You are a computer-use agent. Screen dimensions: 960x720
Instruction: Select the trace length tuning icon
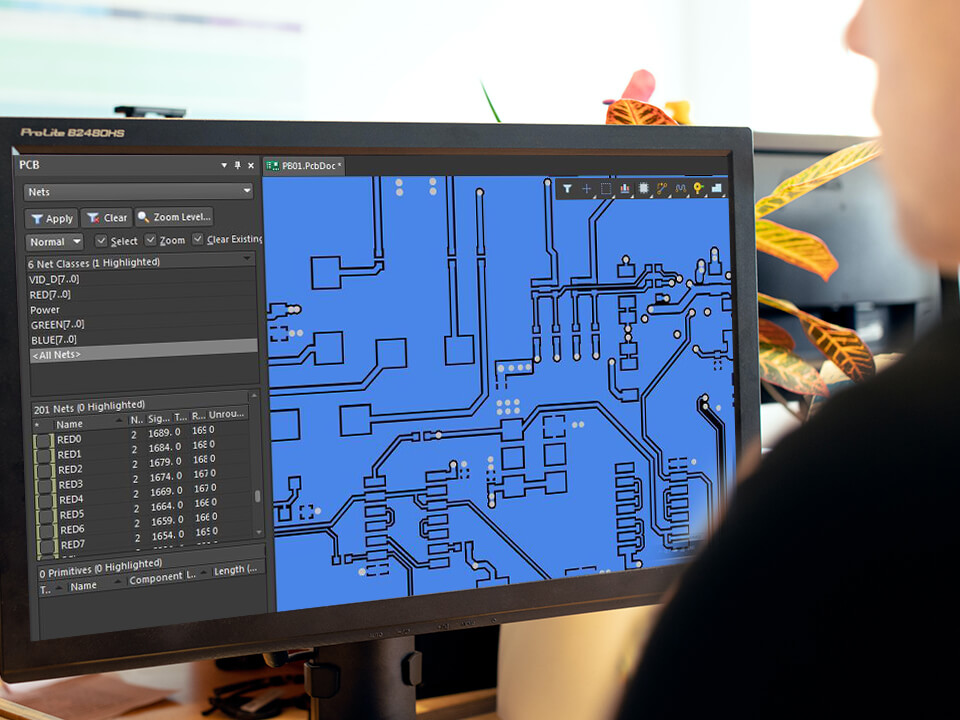pos(680,188)
